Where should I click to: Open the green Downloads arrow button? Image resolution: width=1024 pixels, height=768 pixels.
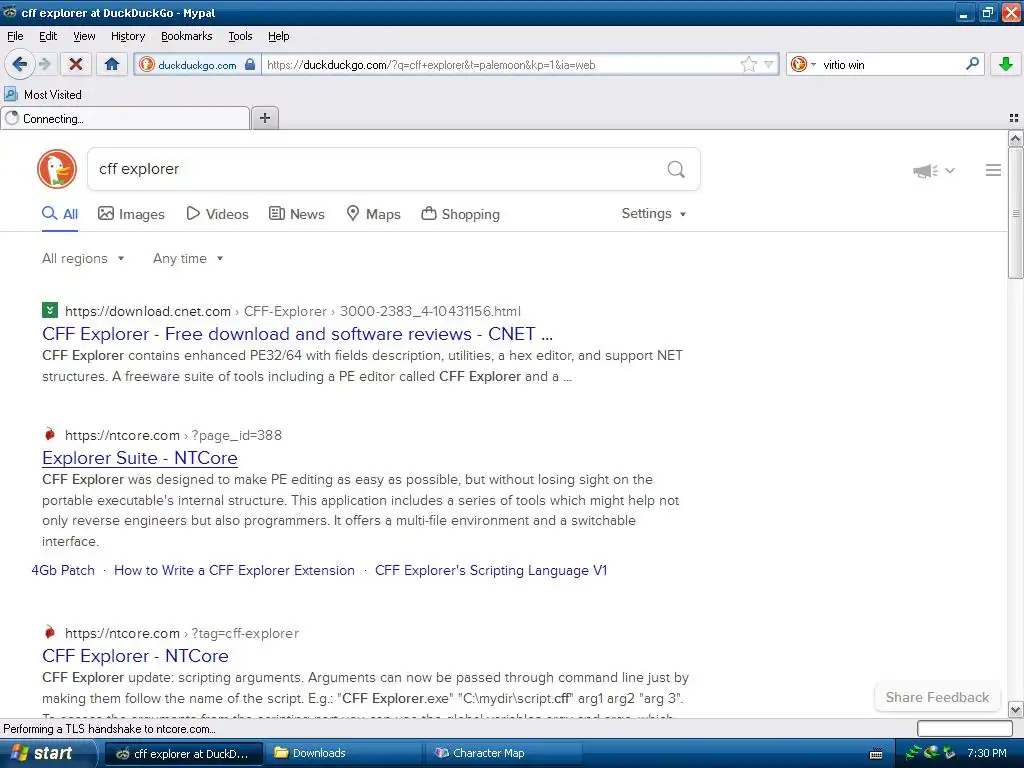(x=1006, y=64)
